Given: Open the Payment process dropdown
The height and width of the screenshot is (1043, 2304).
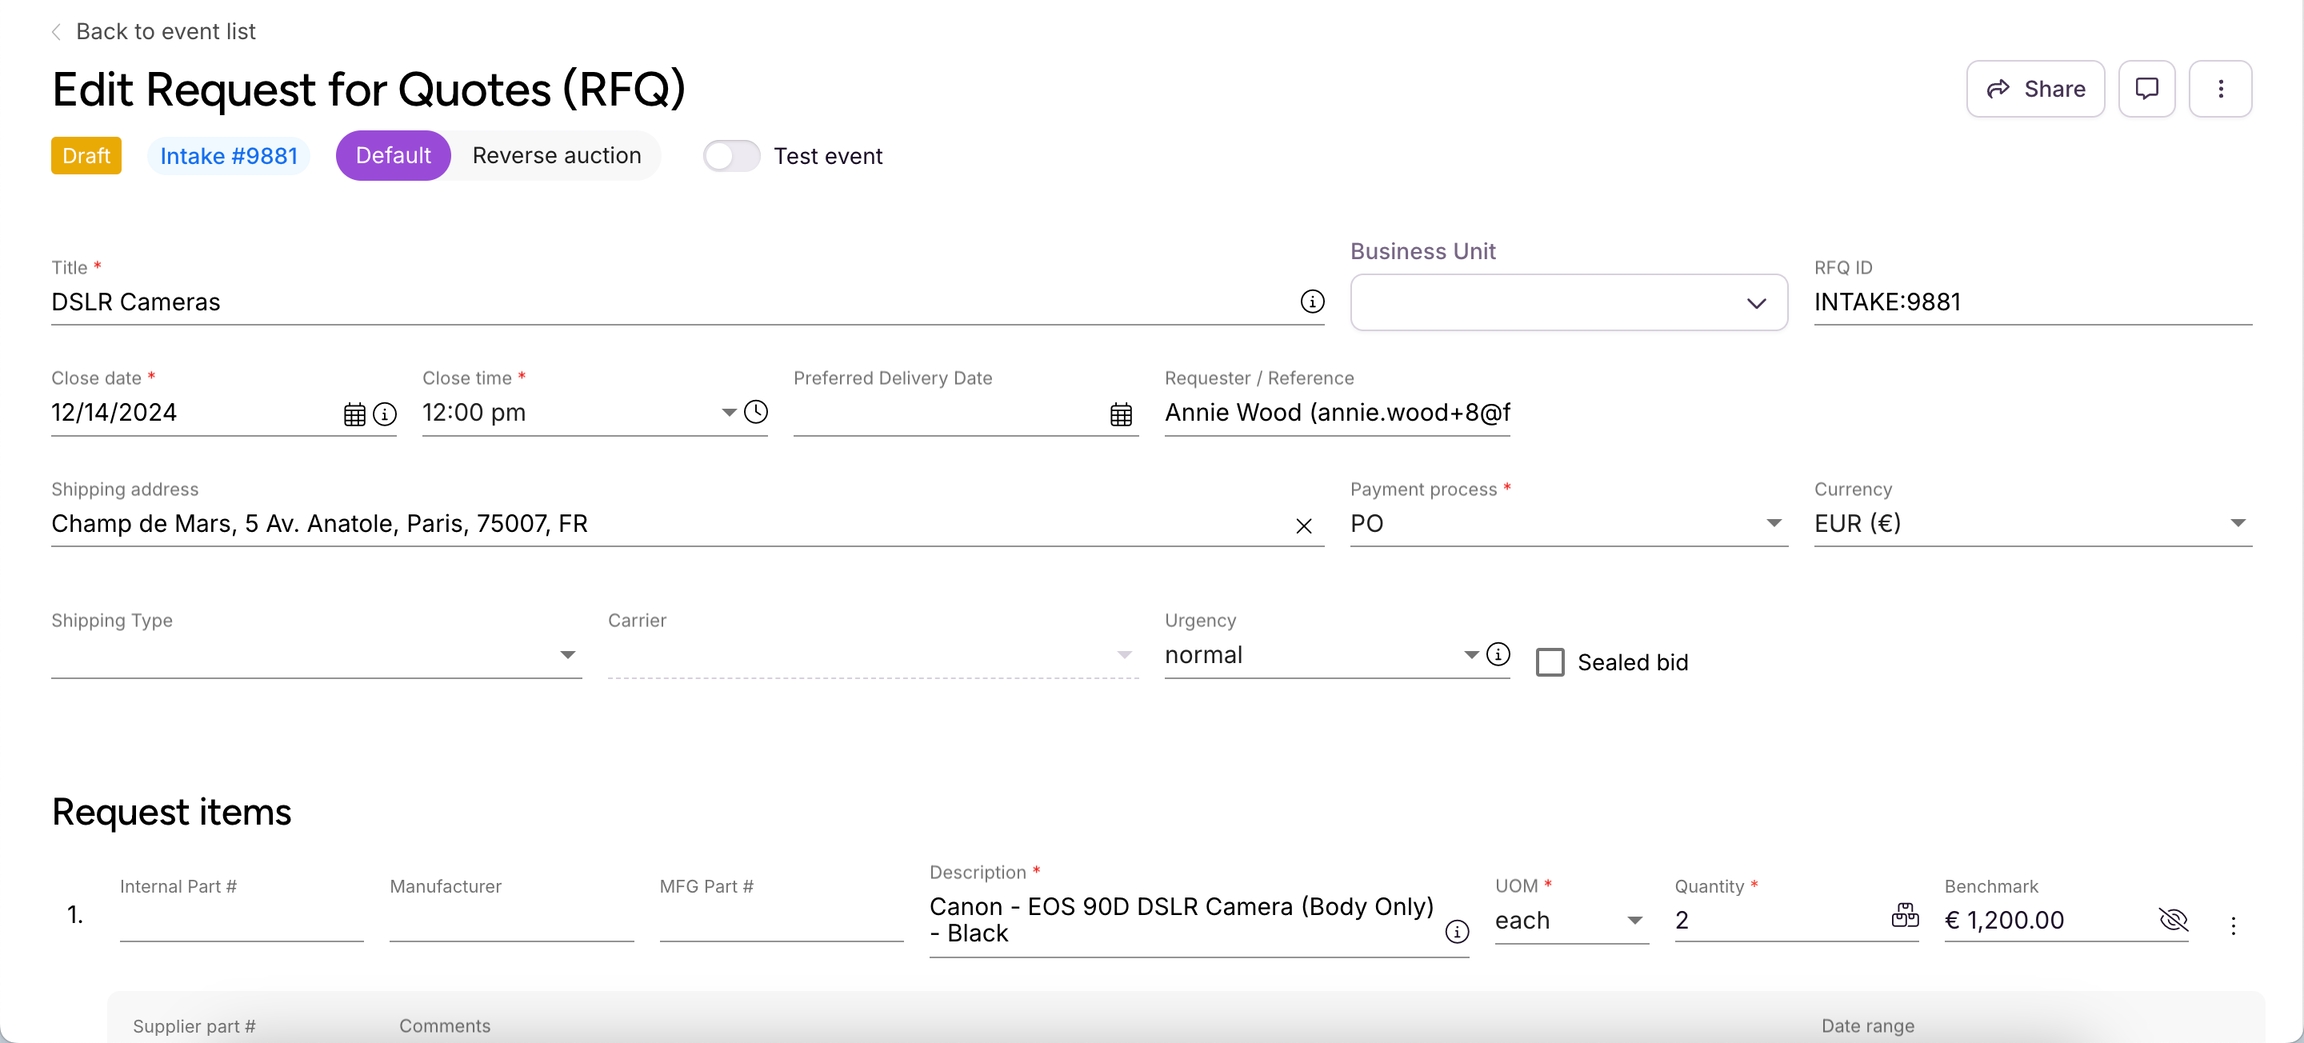Looking at the screenshot, I should pyautogui.click(x=1567, y=523).
